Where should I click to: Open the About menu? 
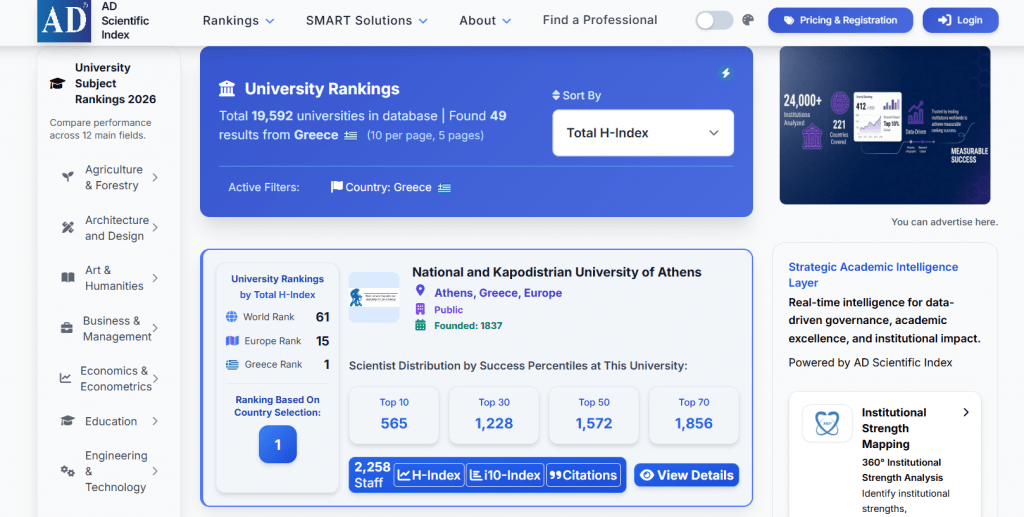pyautogui.click(x=485, y=21)
